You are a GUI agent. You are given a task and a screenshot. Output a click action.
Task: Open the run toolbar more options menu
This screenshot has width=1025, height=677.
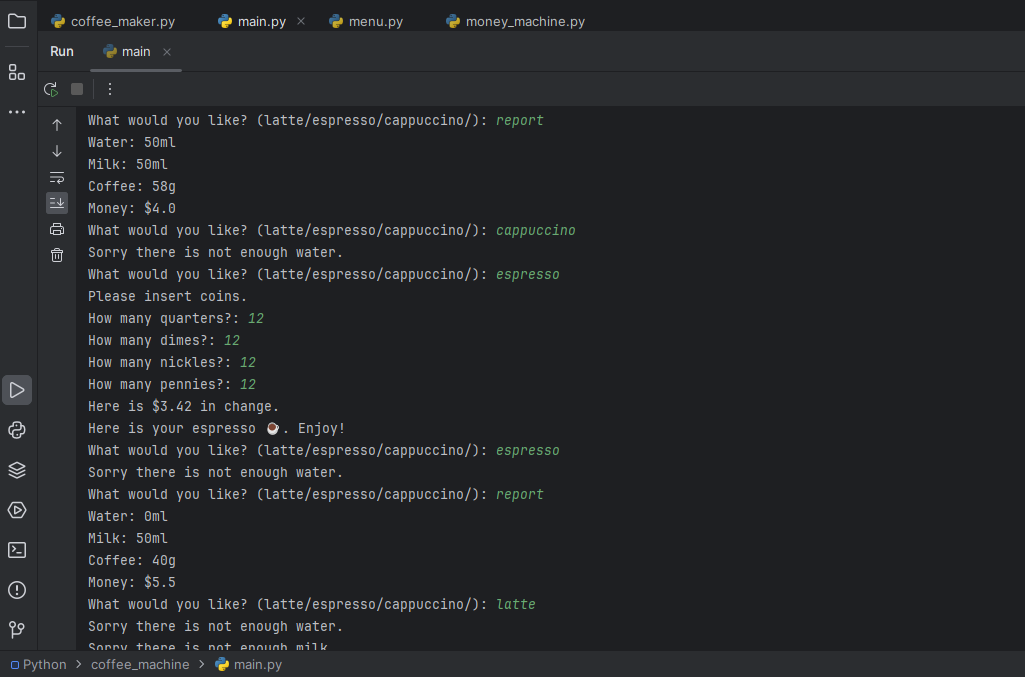click(x=110, y=89)
